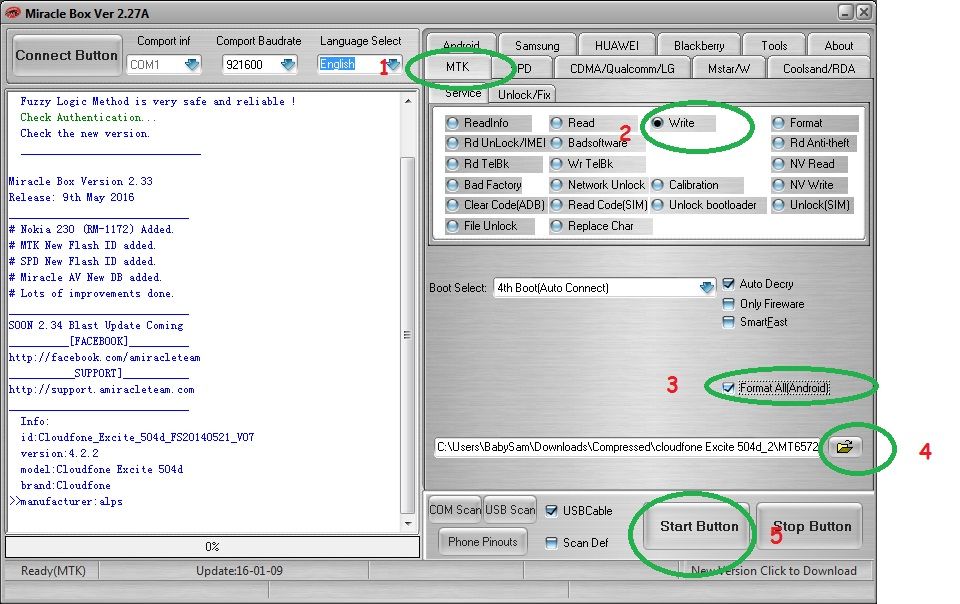Run a USB Scan
The height and width of the screenshot is (604, 960).
(x=510, y=510)
